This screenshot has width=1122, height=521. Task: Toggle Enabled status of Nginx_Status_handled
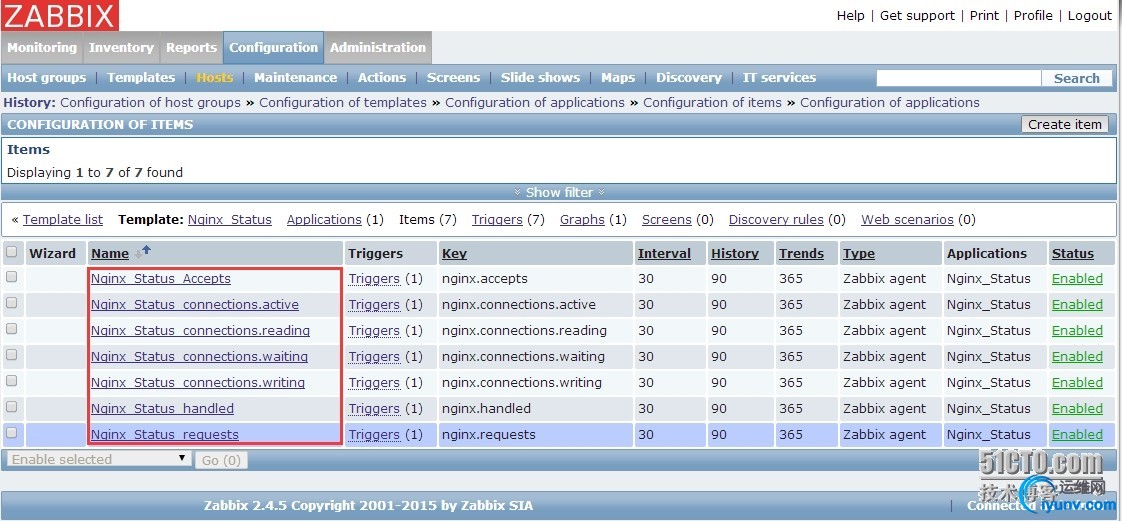(x=1077, y=408)
